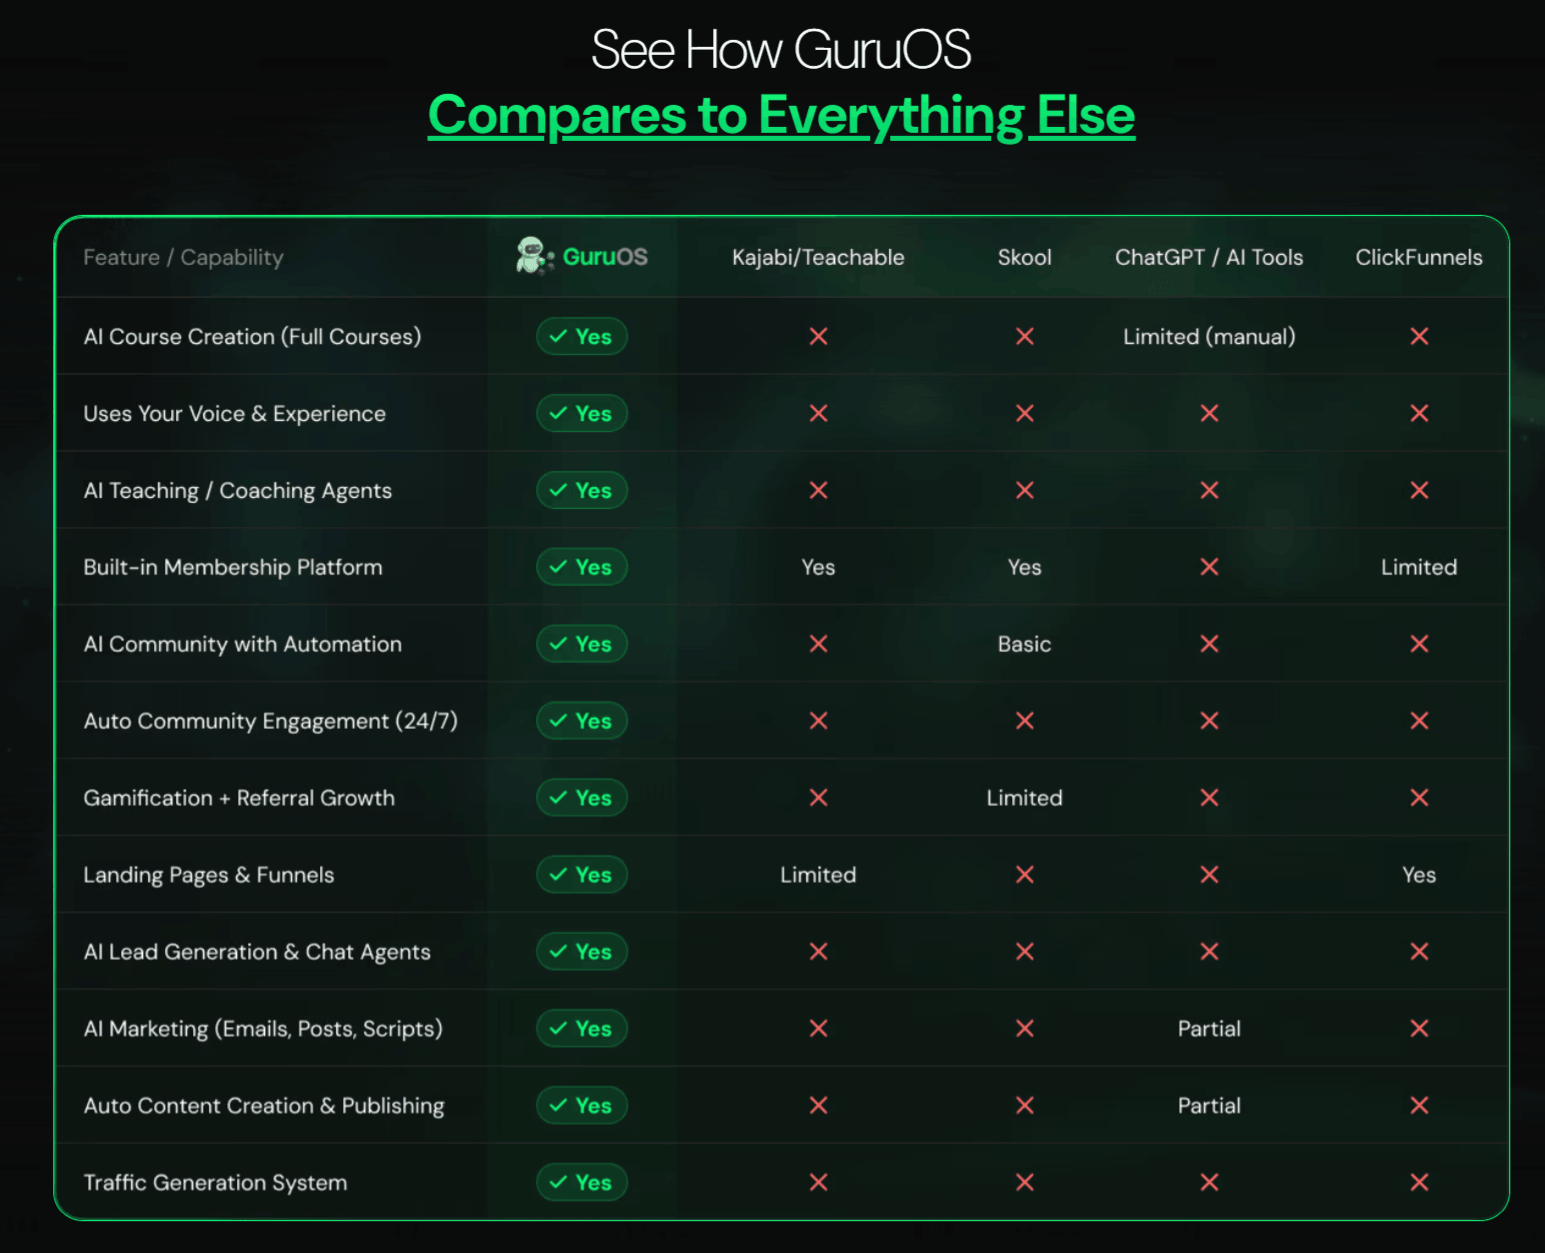Click Kajabi/Teachable X for Auto Content Creation & Publishing

pos(818,1105)
